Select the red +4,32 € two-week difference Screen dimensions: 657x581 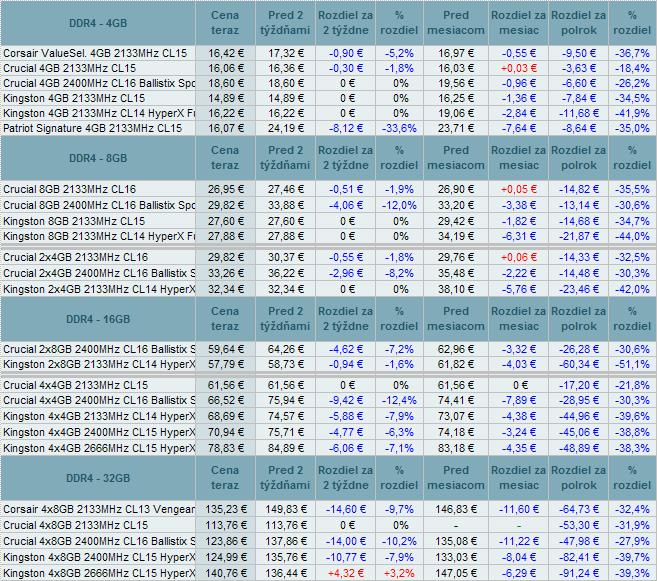coord(345,573)
